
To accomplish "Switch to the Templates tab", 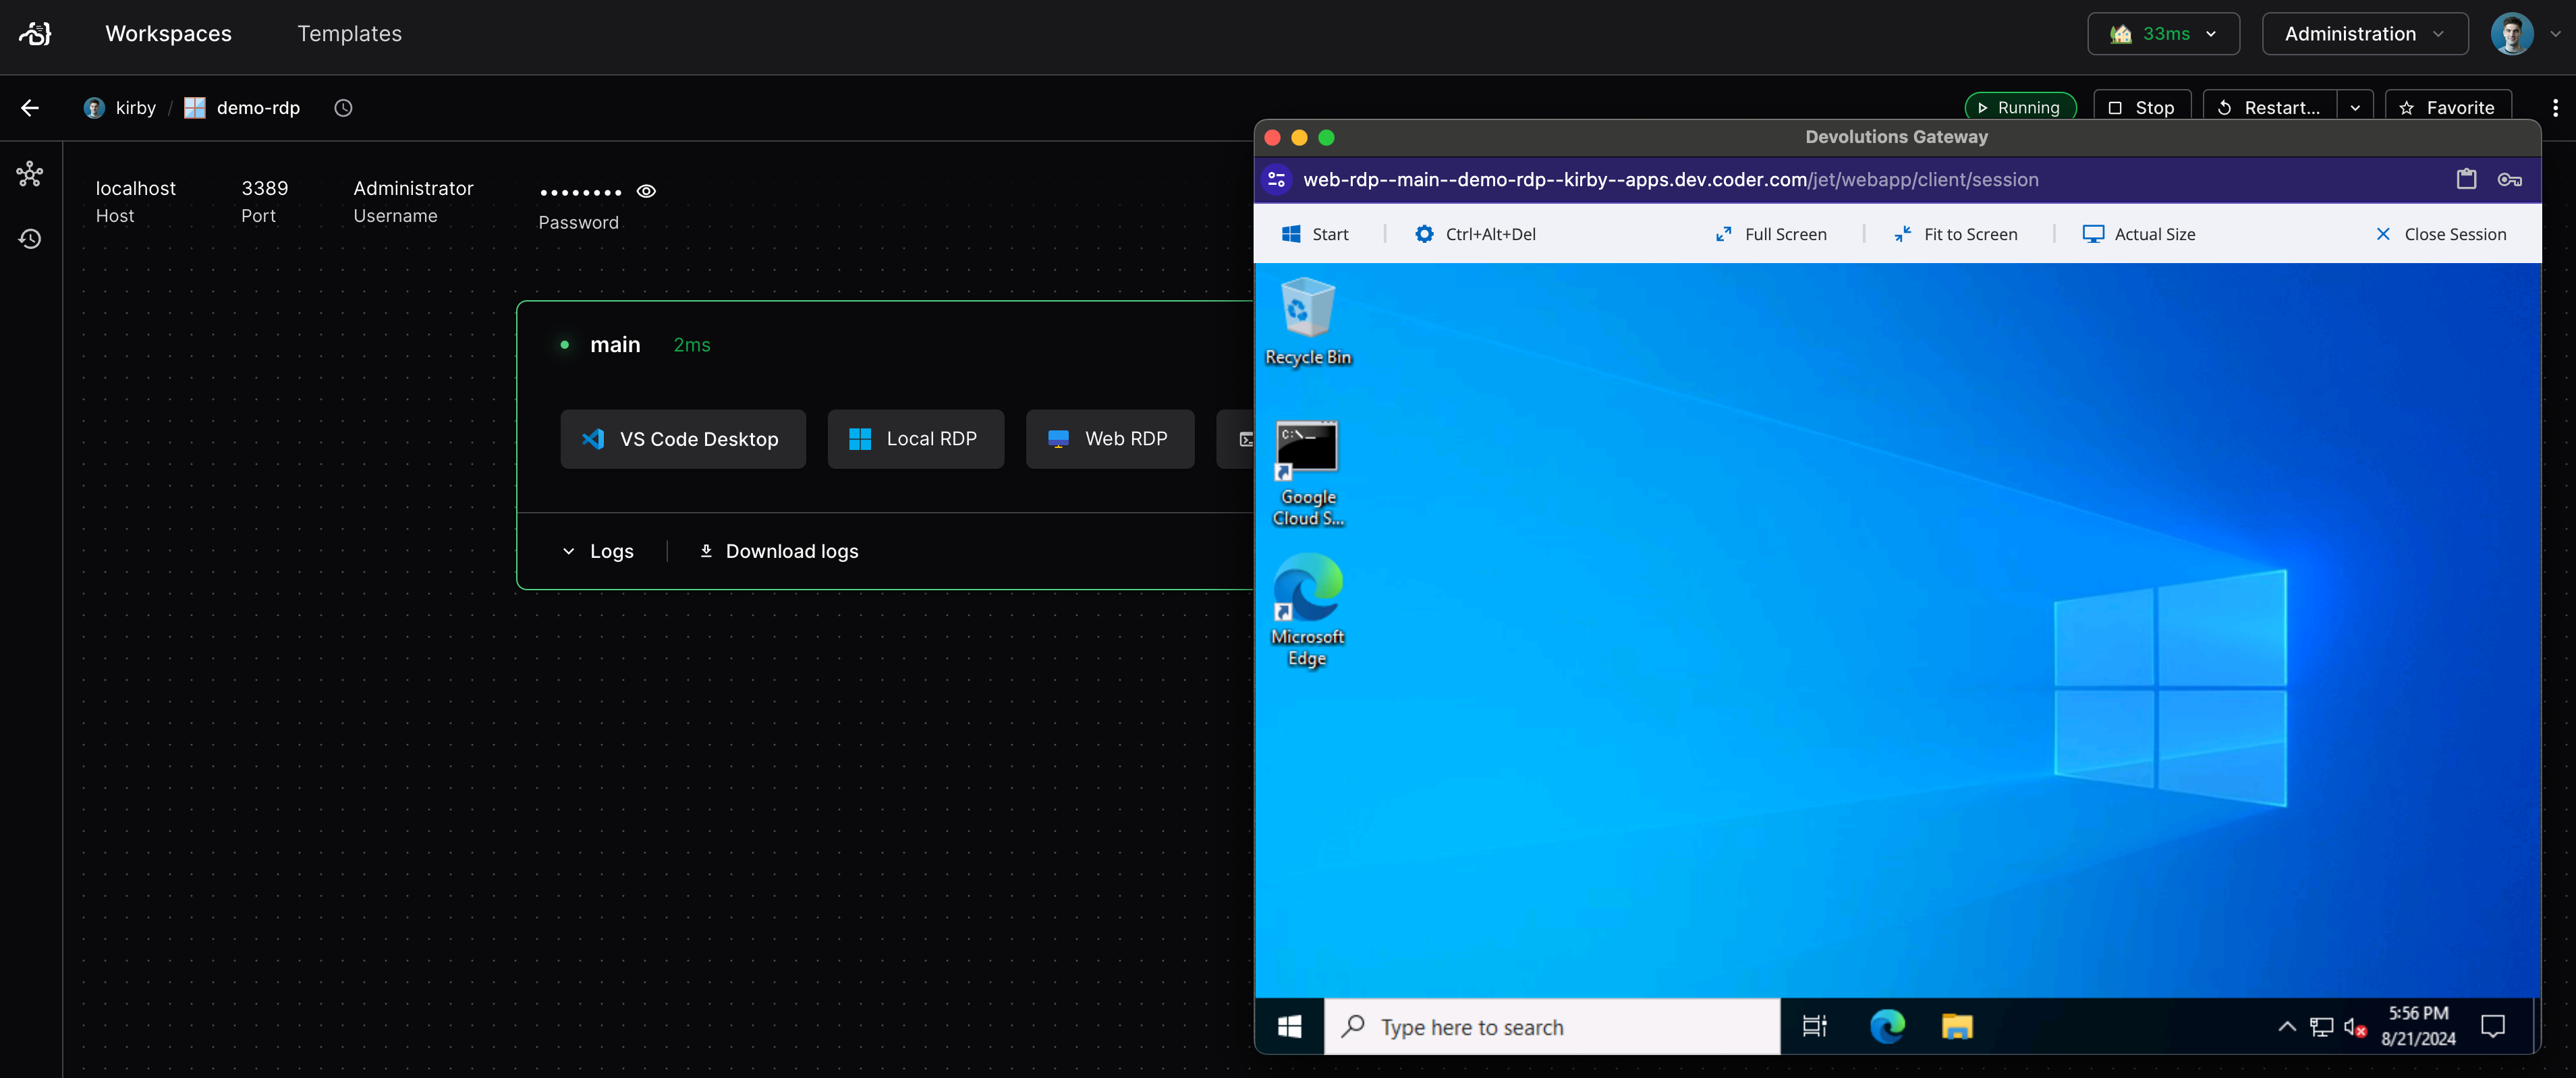I will click(348, 33).
